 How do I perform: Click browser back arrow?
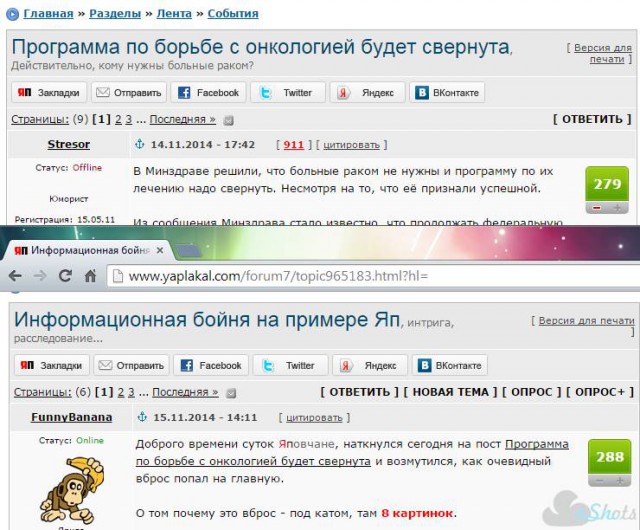click(x=16, y=276)
